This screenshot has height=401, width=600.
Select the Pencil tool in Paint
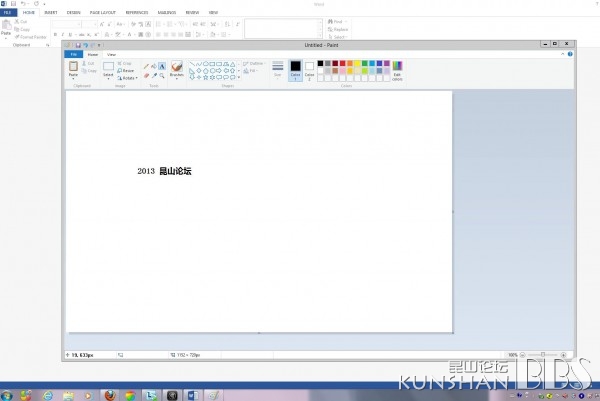tap(146, 66)
